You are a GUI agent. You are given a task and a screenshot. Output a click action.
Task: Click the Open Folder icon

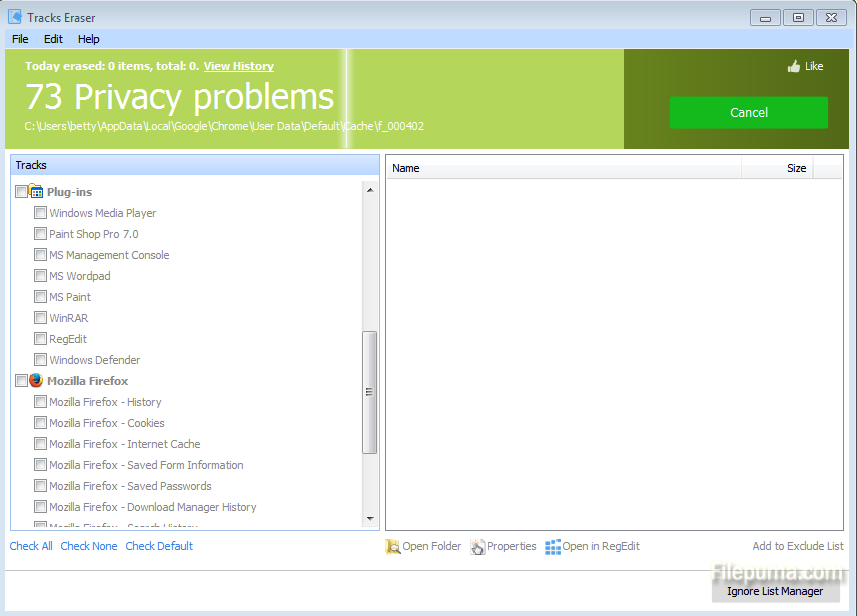tap(393, 547)
